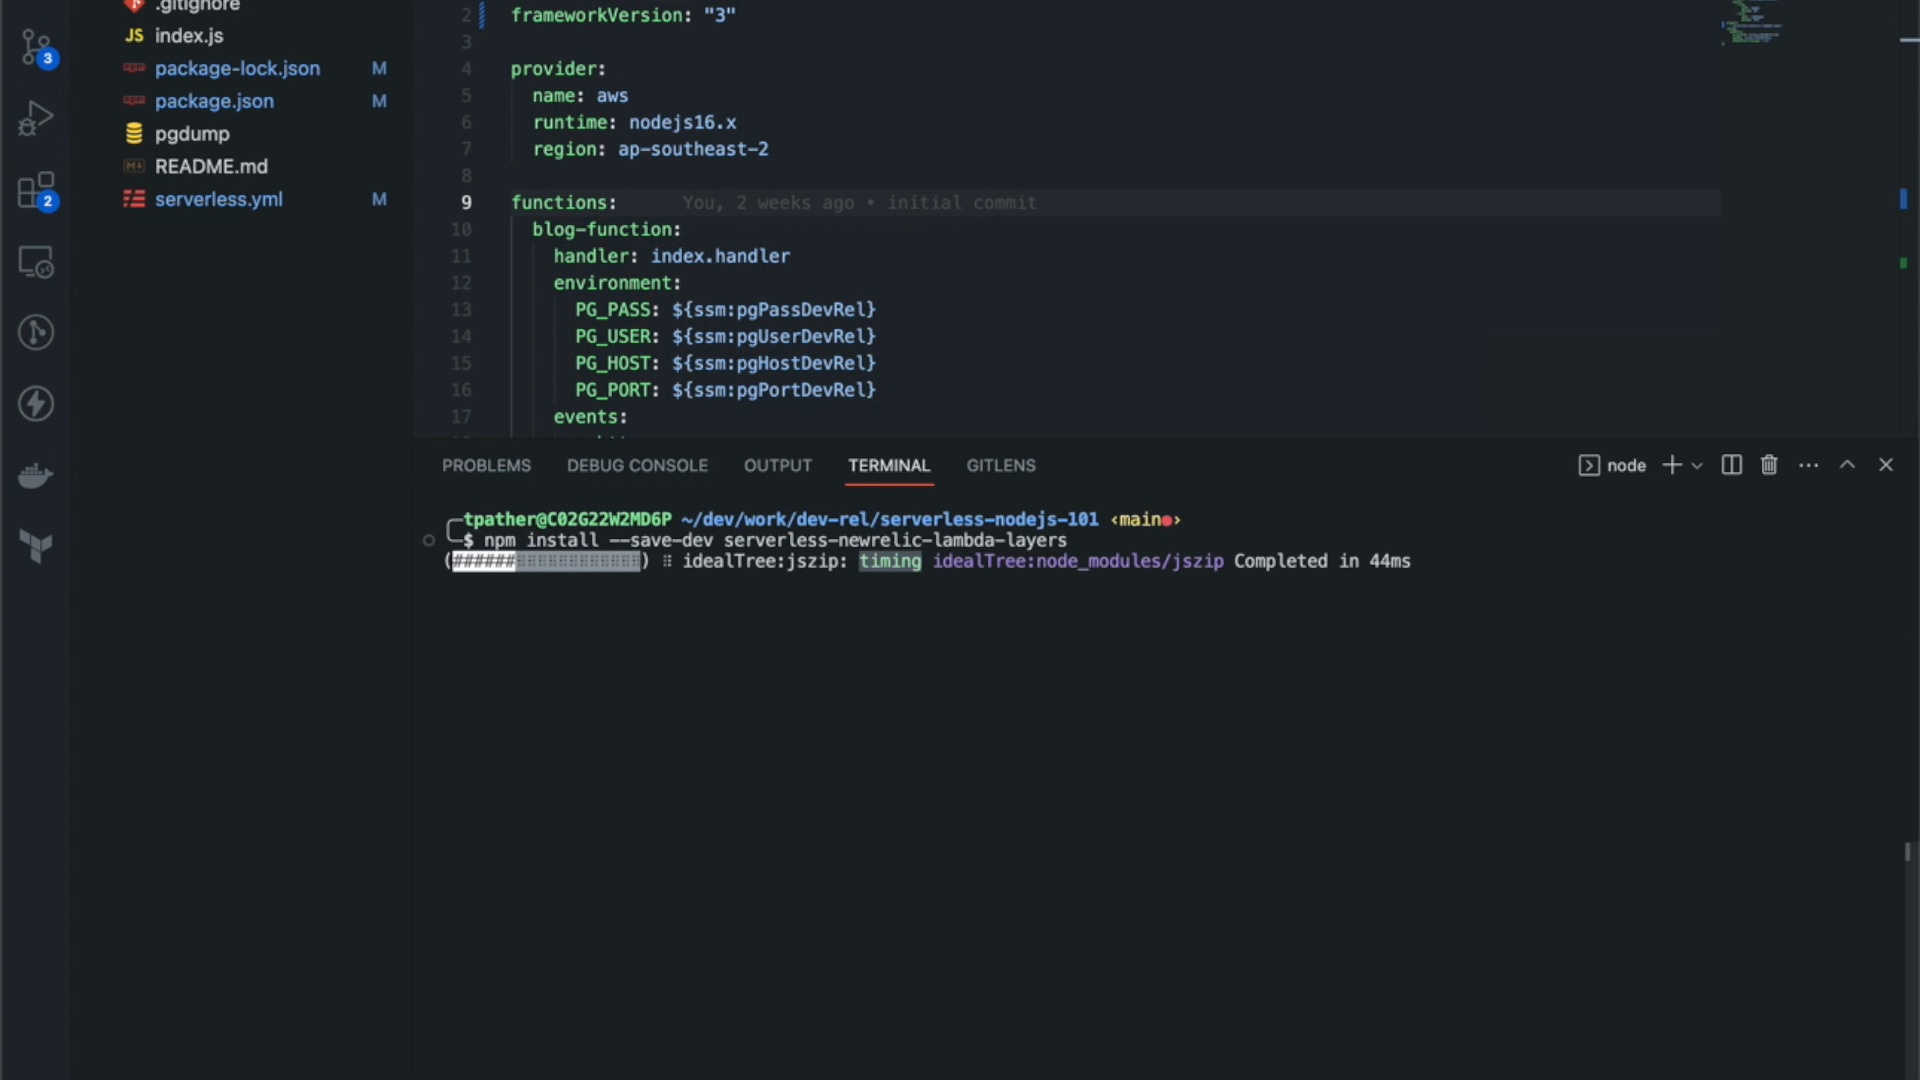Select the Terminal tab
Image resolution: width=1920 pixels, height=1080 pixels.
tap(889, 466)
